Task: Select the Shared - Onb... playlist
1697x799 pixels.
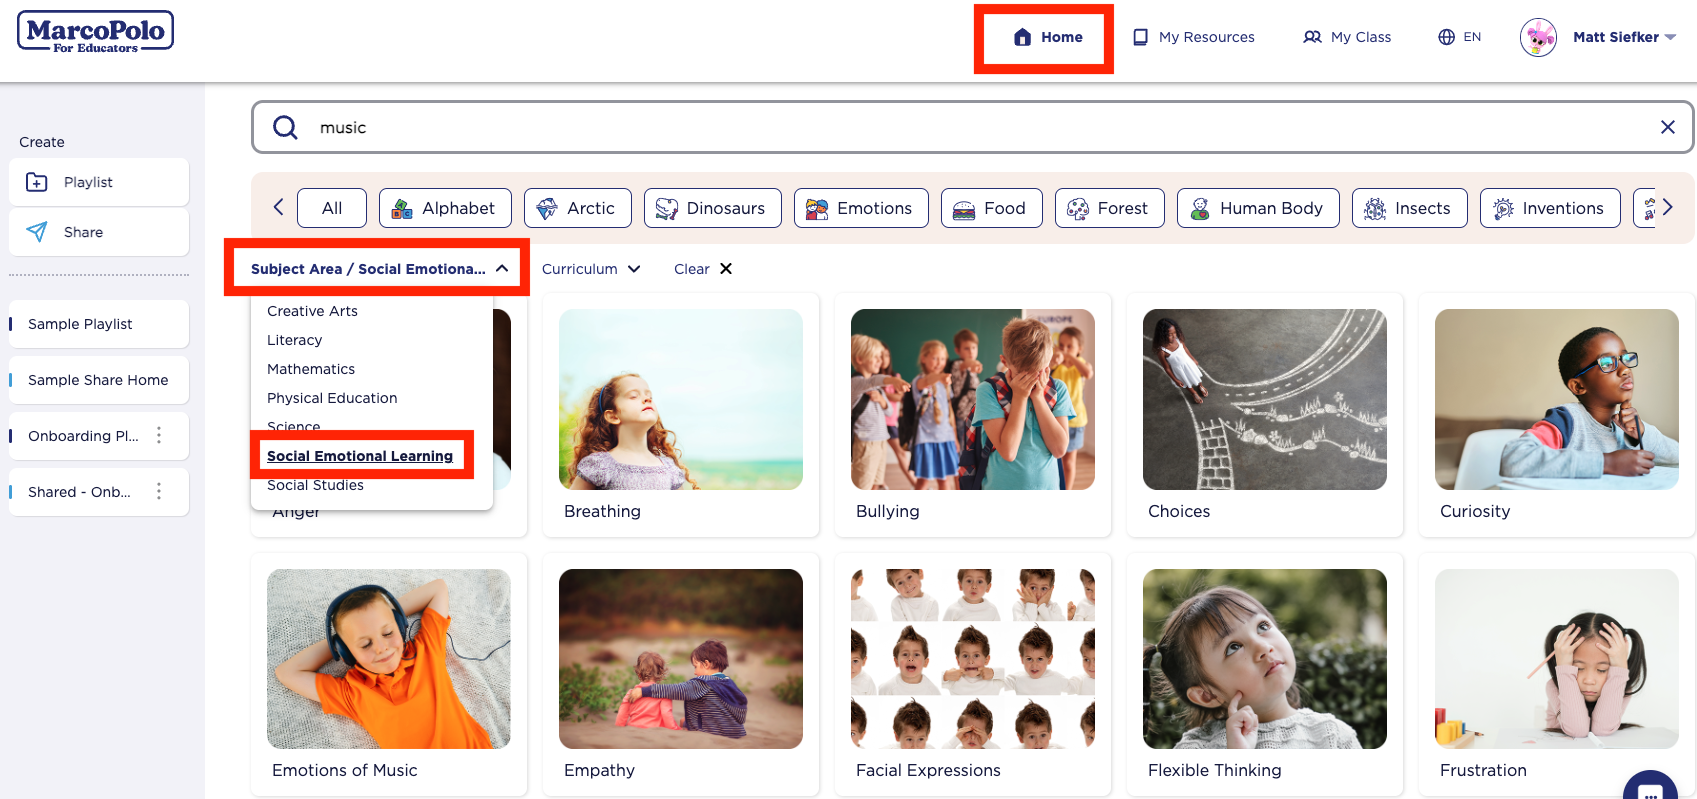Action: click(x=79, y=492)
